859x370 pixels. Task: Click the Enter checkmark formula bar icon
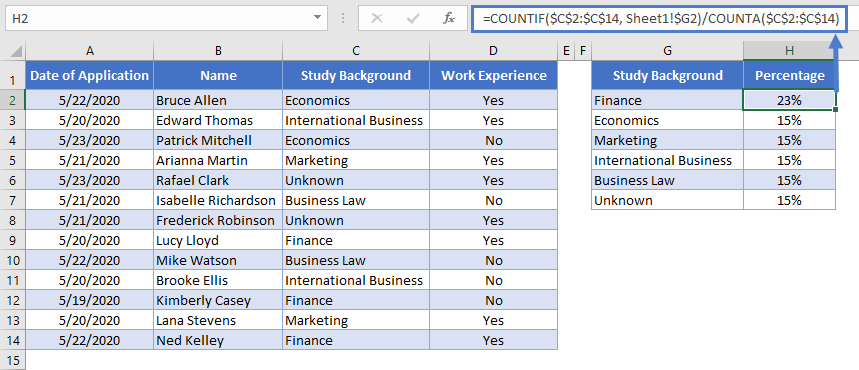click(x=413, y=18)
